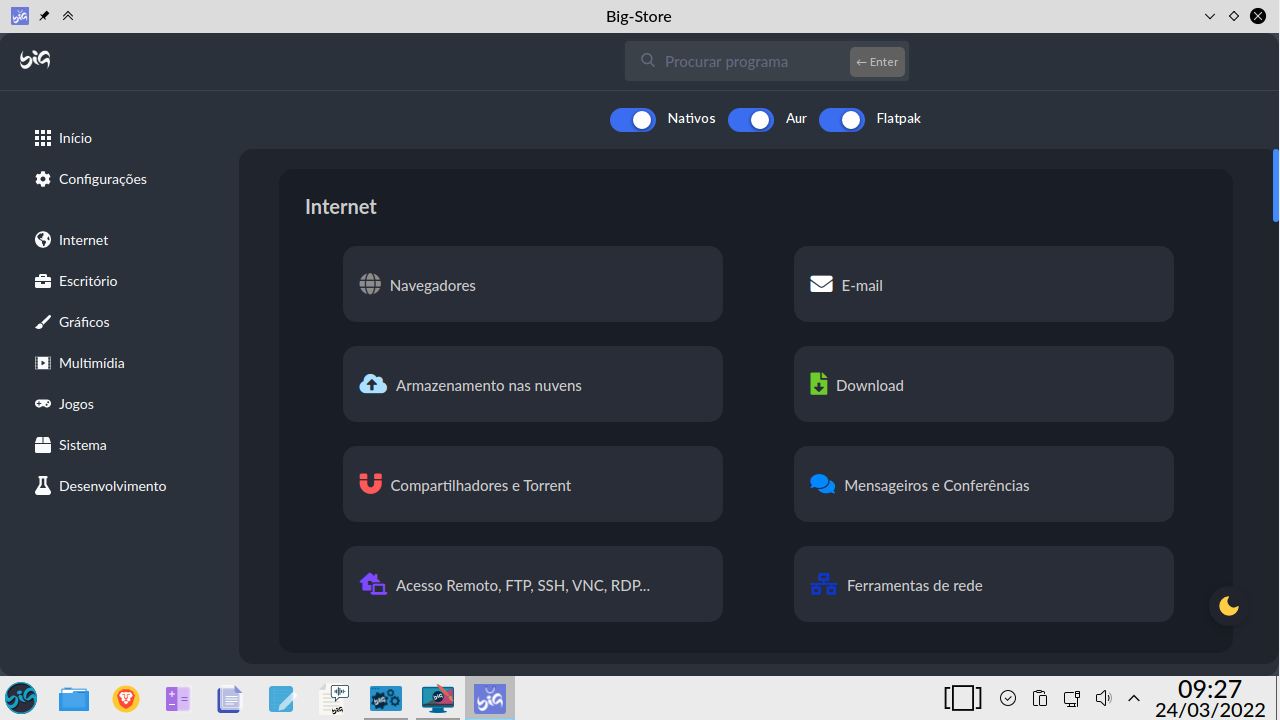
Task: Click the Mensageiros e Conferências card
Action: pyautogui.click(x=983, y=484)
